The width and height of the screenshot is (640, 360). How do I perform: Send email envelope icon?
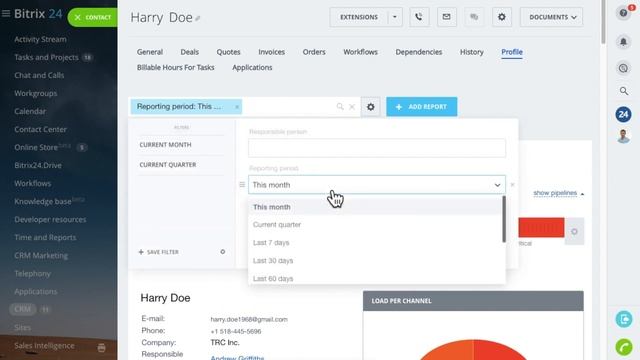tap(447, 17)
